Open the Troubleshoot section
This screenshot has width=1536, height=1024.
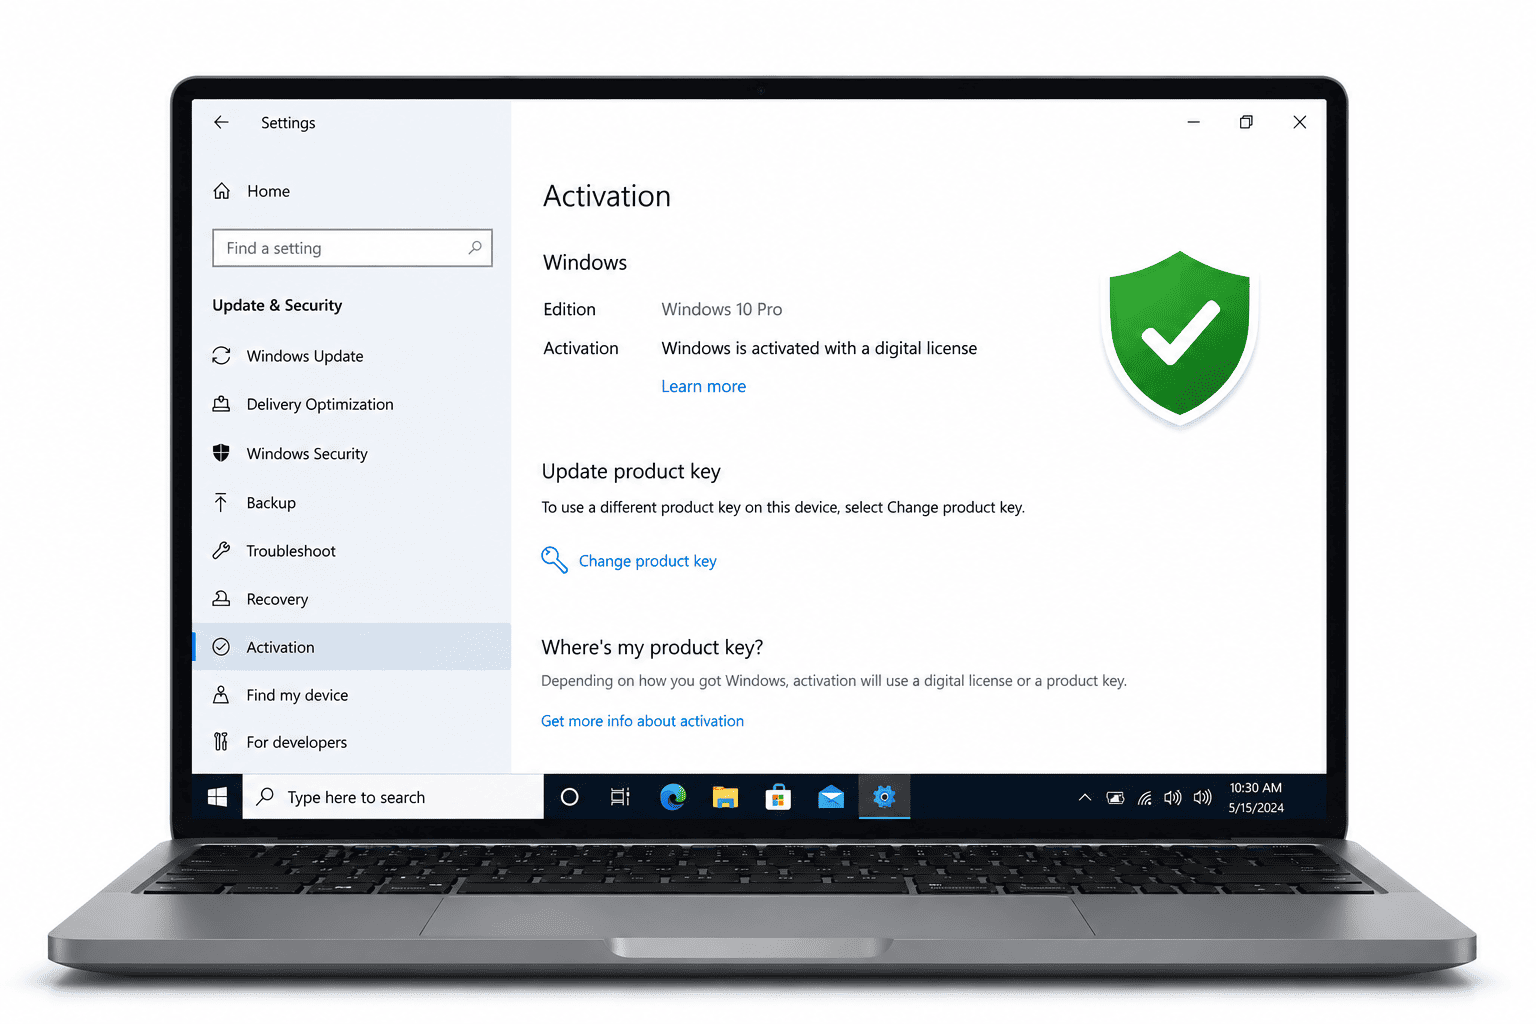tap(351, 551)
